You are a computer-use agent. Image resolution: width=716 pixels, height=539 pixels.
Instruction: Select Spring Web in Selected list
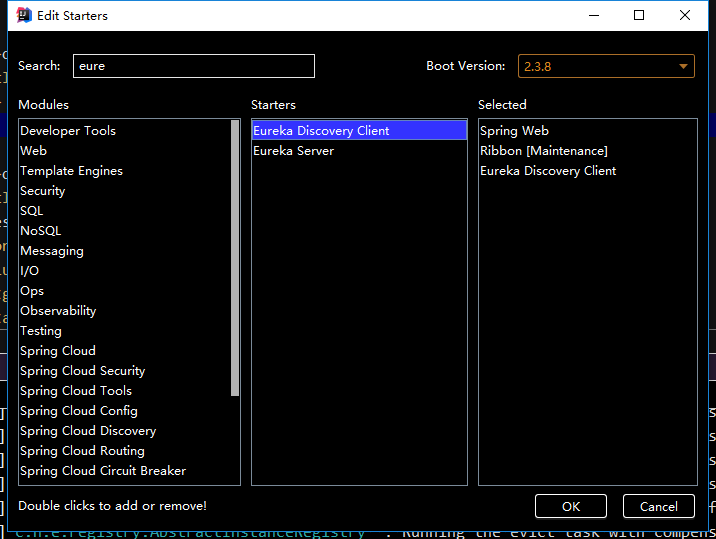coord(514,131)
